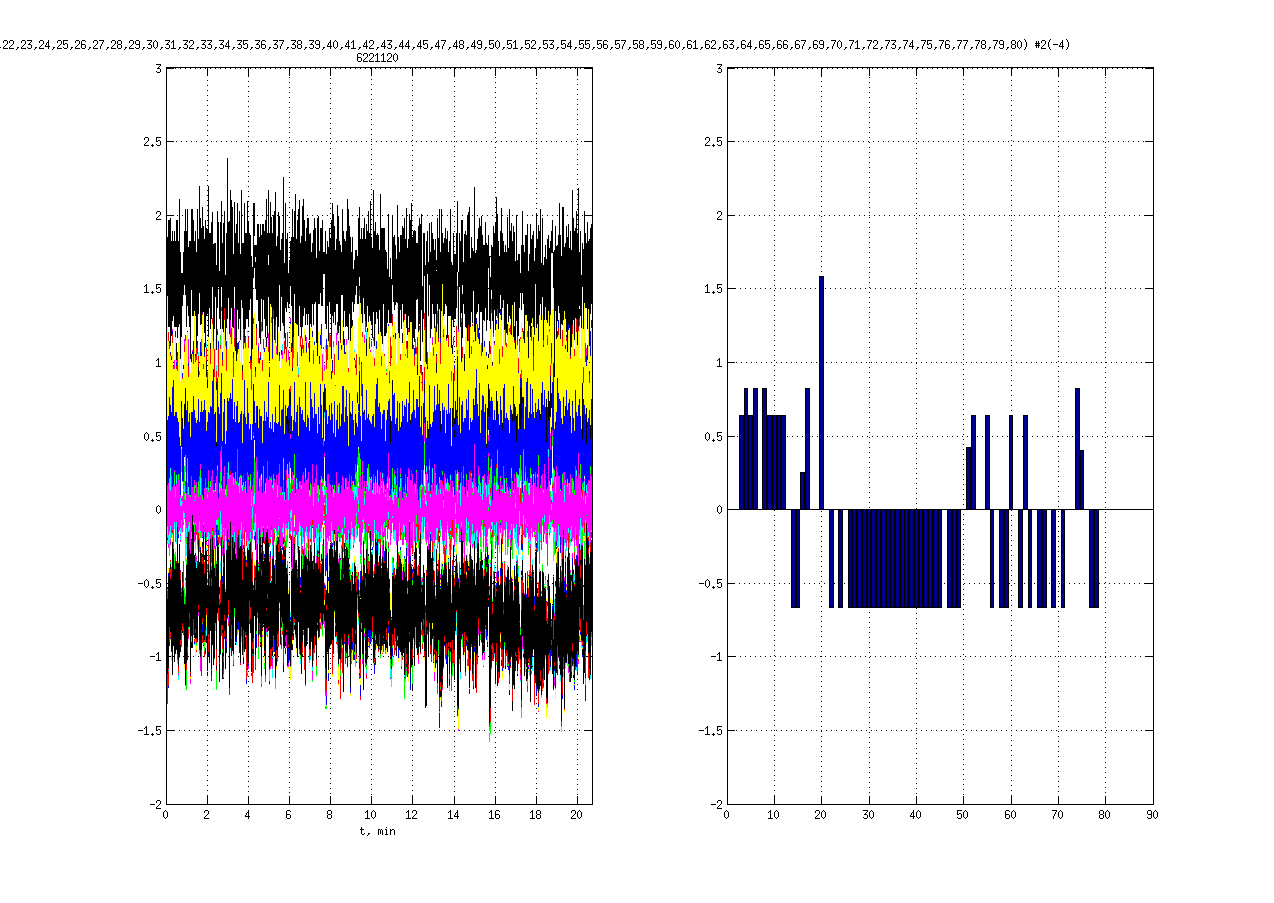Click y-axis tick label 2.5 on left plot
Viewport: 1274px width, 903px height.
tap(153, 142)
